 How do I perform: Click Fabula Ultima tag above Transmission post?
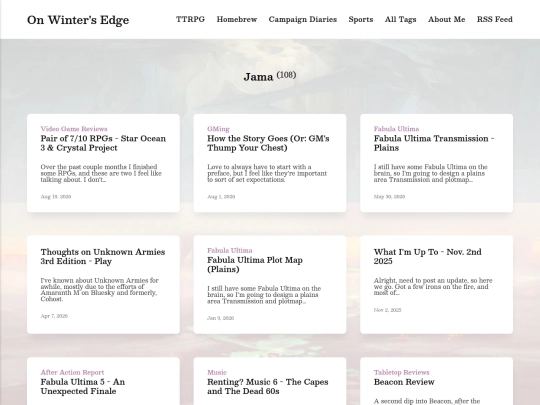point(396,129)
